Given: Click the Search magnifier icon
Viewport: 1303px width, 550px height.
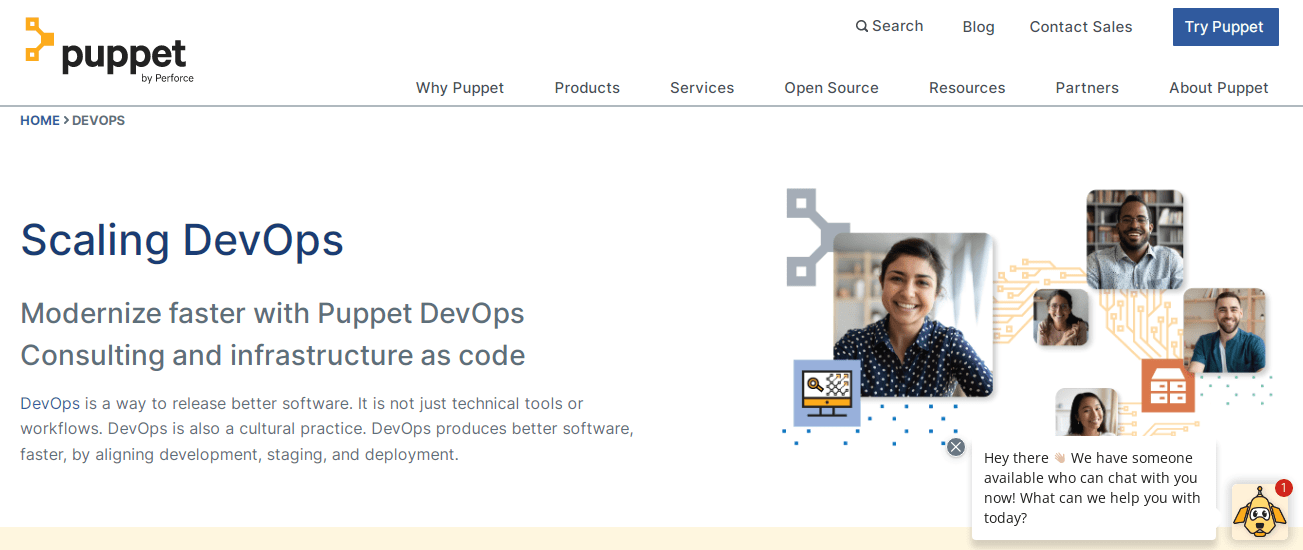Looking at the screenshot, I should click(x=862, y=26).
